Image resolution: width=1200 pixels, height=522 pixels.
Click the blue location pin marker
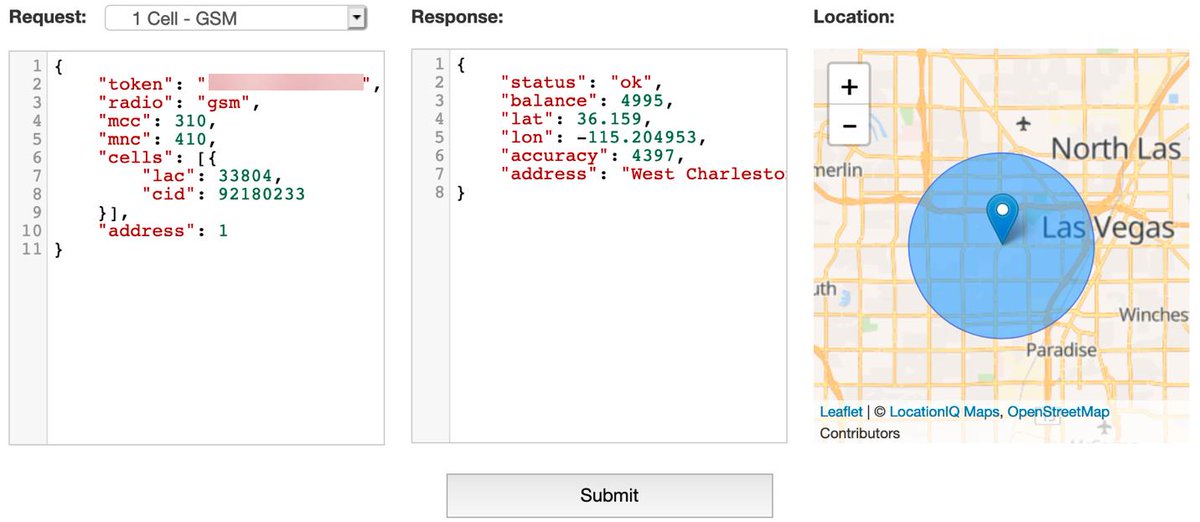pos(1001,219)
